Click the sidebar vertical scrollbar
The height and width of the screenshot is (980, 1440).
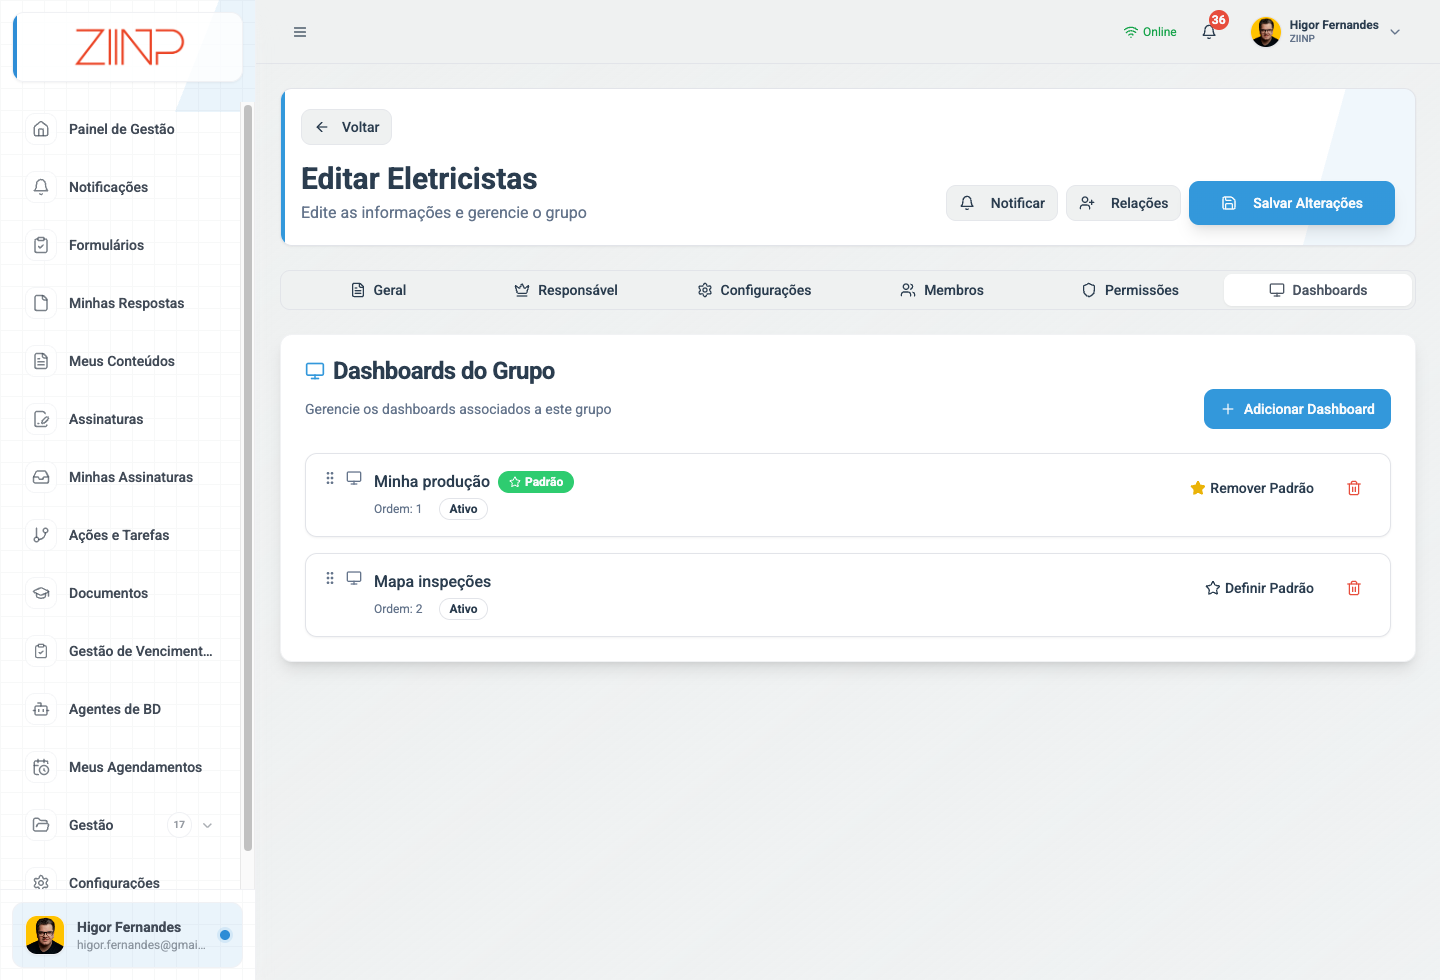[x=247, y=478]
